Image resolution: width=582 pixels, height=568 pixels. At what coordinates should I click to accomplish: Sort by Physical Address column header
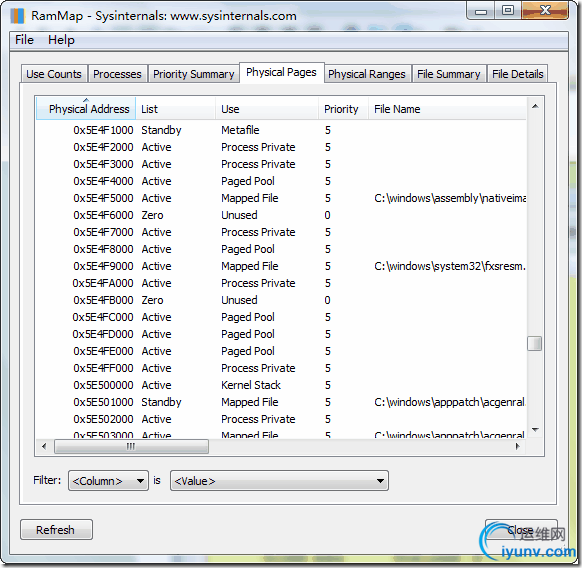click(86, 109)
